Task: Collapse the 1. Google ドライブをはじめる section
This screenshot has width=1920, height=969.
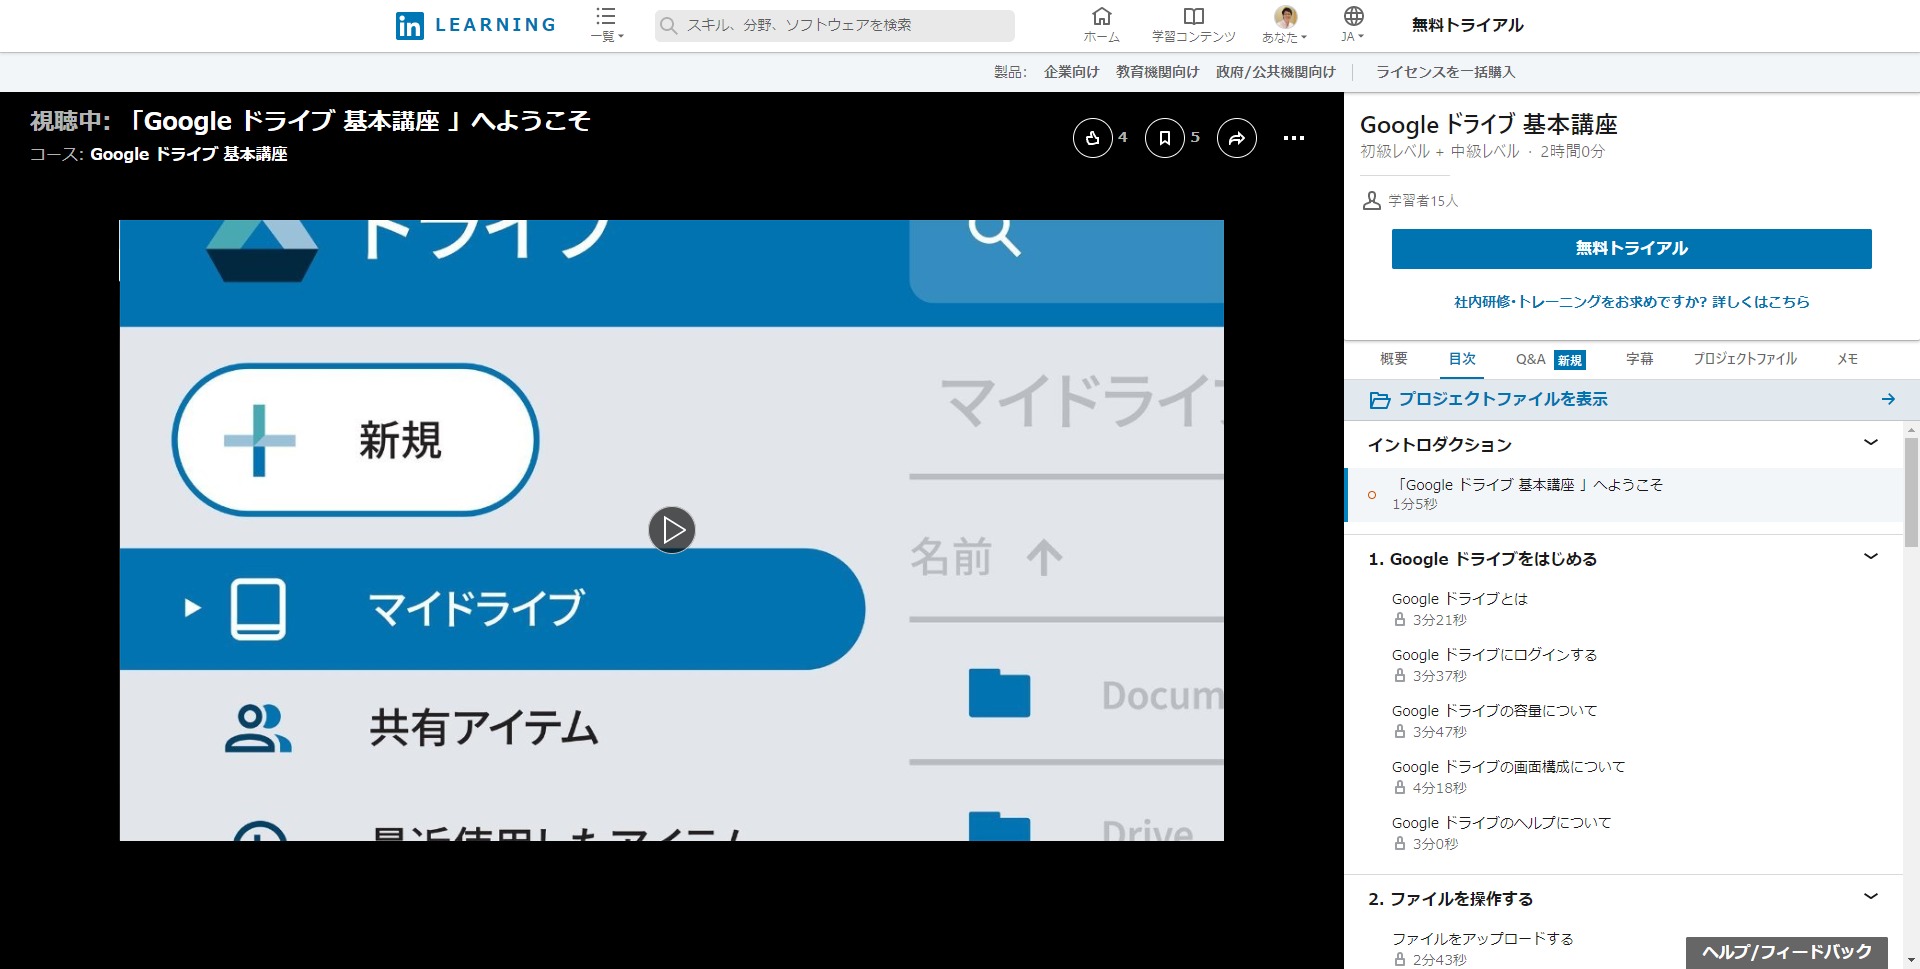Action: tap(1871, 557)
